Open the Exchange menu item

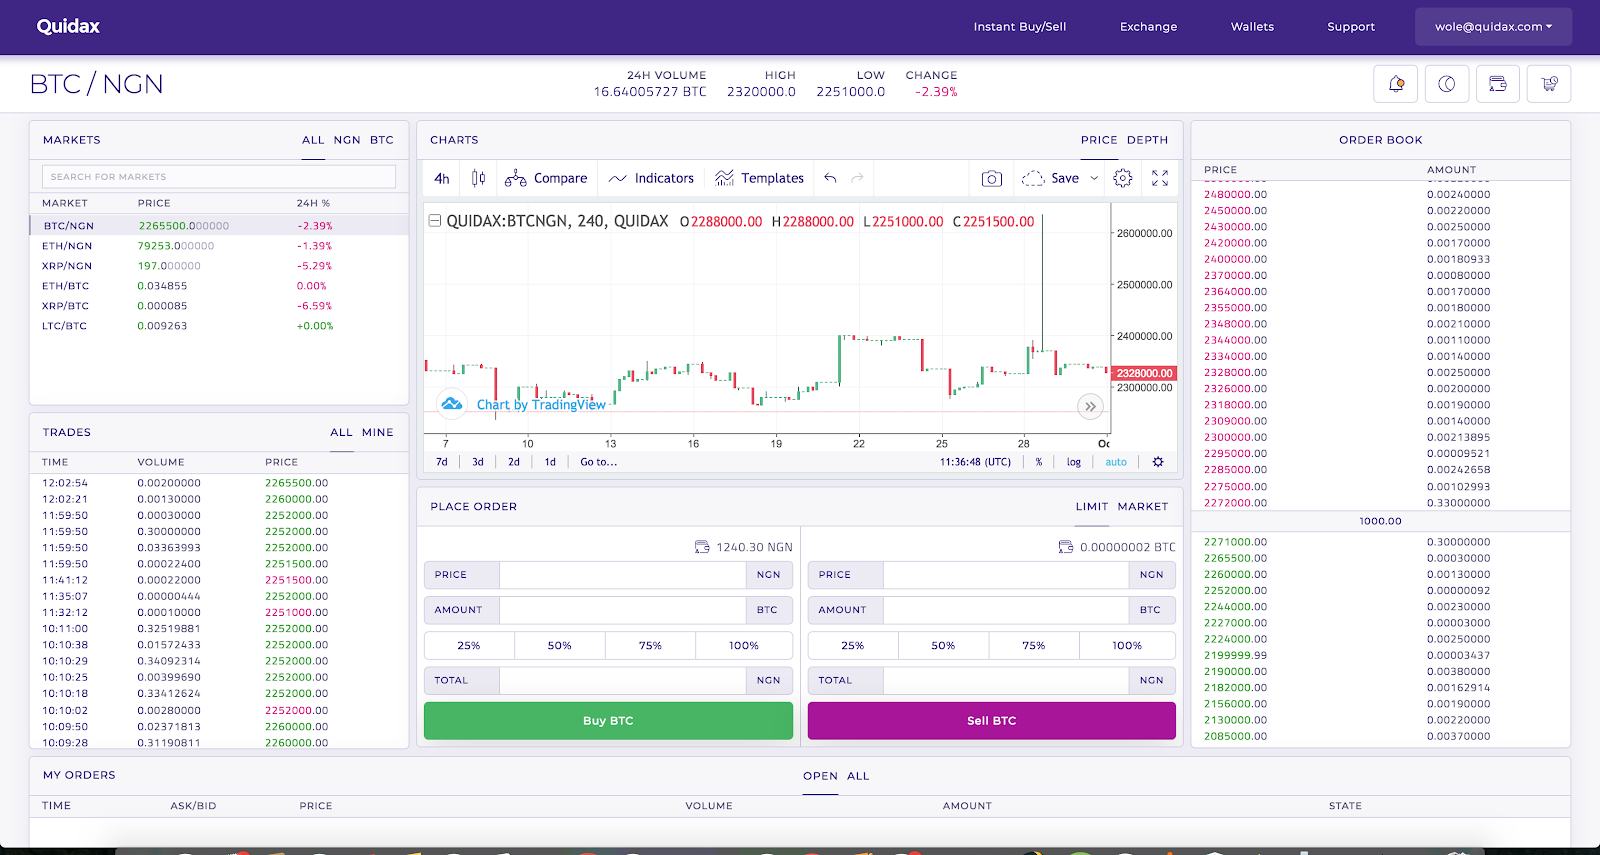coord(1148,27)
